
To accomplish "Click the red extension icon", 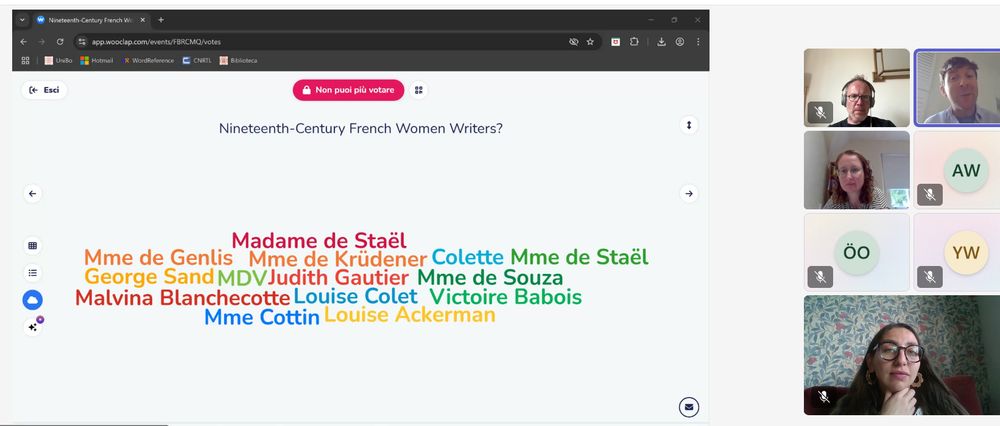I will pos(615,41).
